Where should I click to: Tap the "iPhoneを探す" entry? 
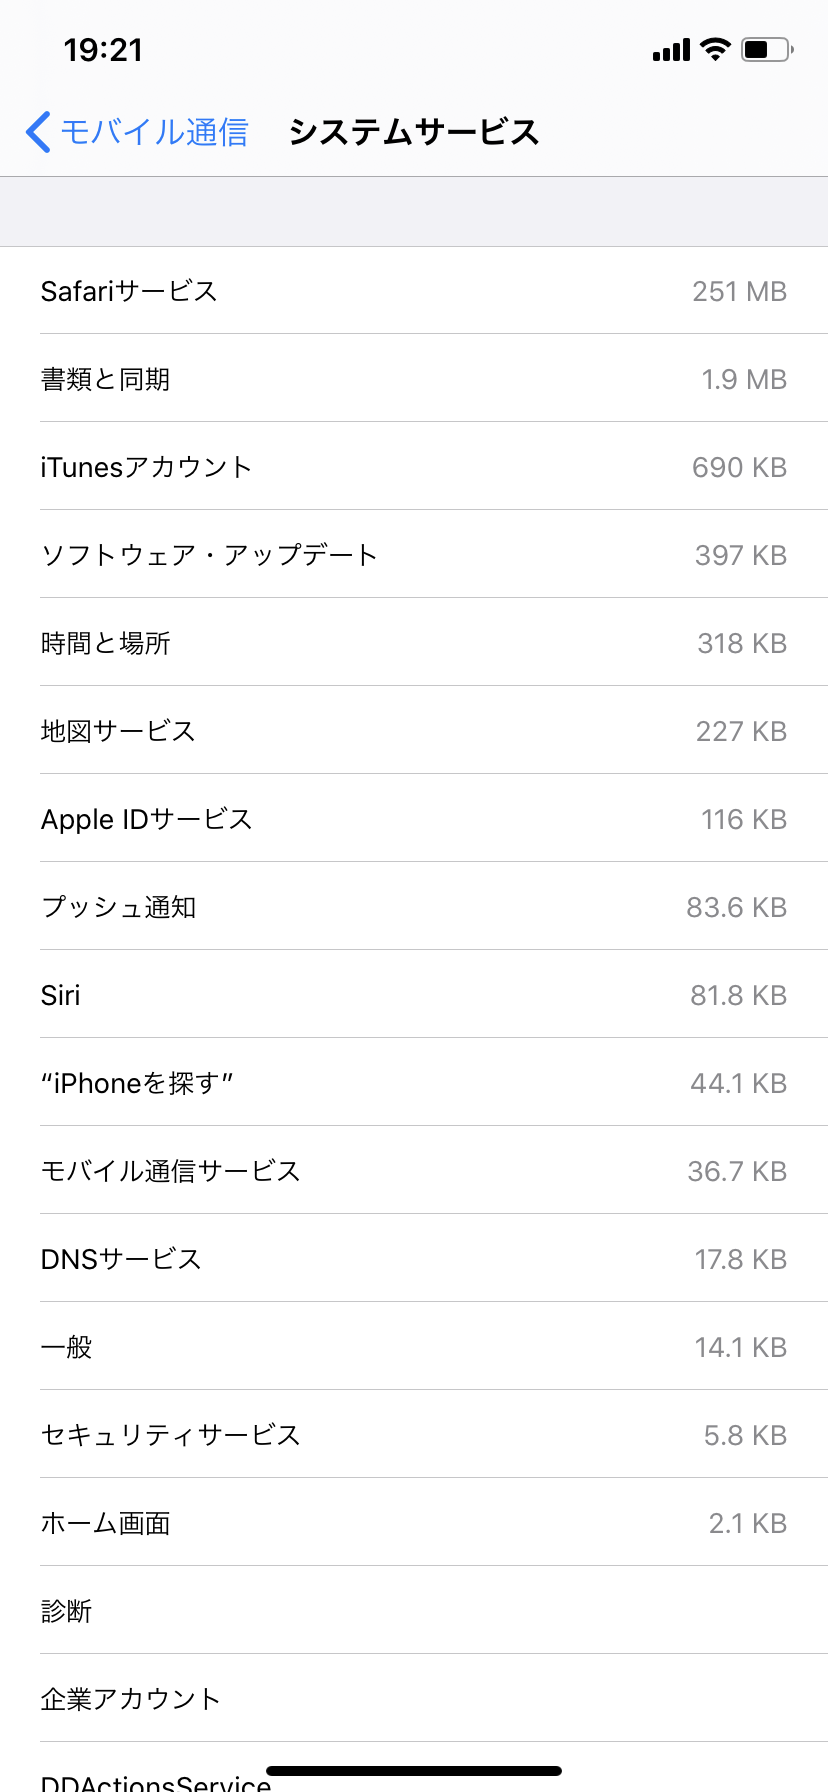click(x=414, y=1083)
